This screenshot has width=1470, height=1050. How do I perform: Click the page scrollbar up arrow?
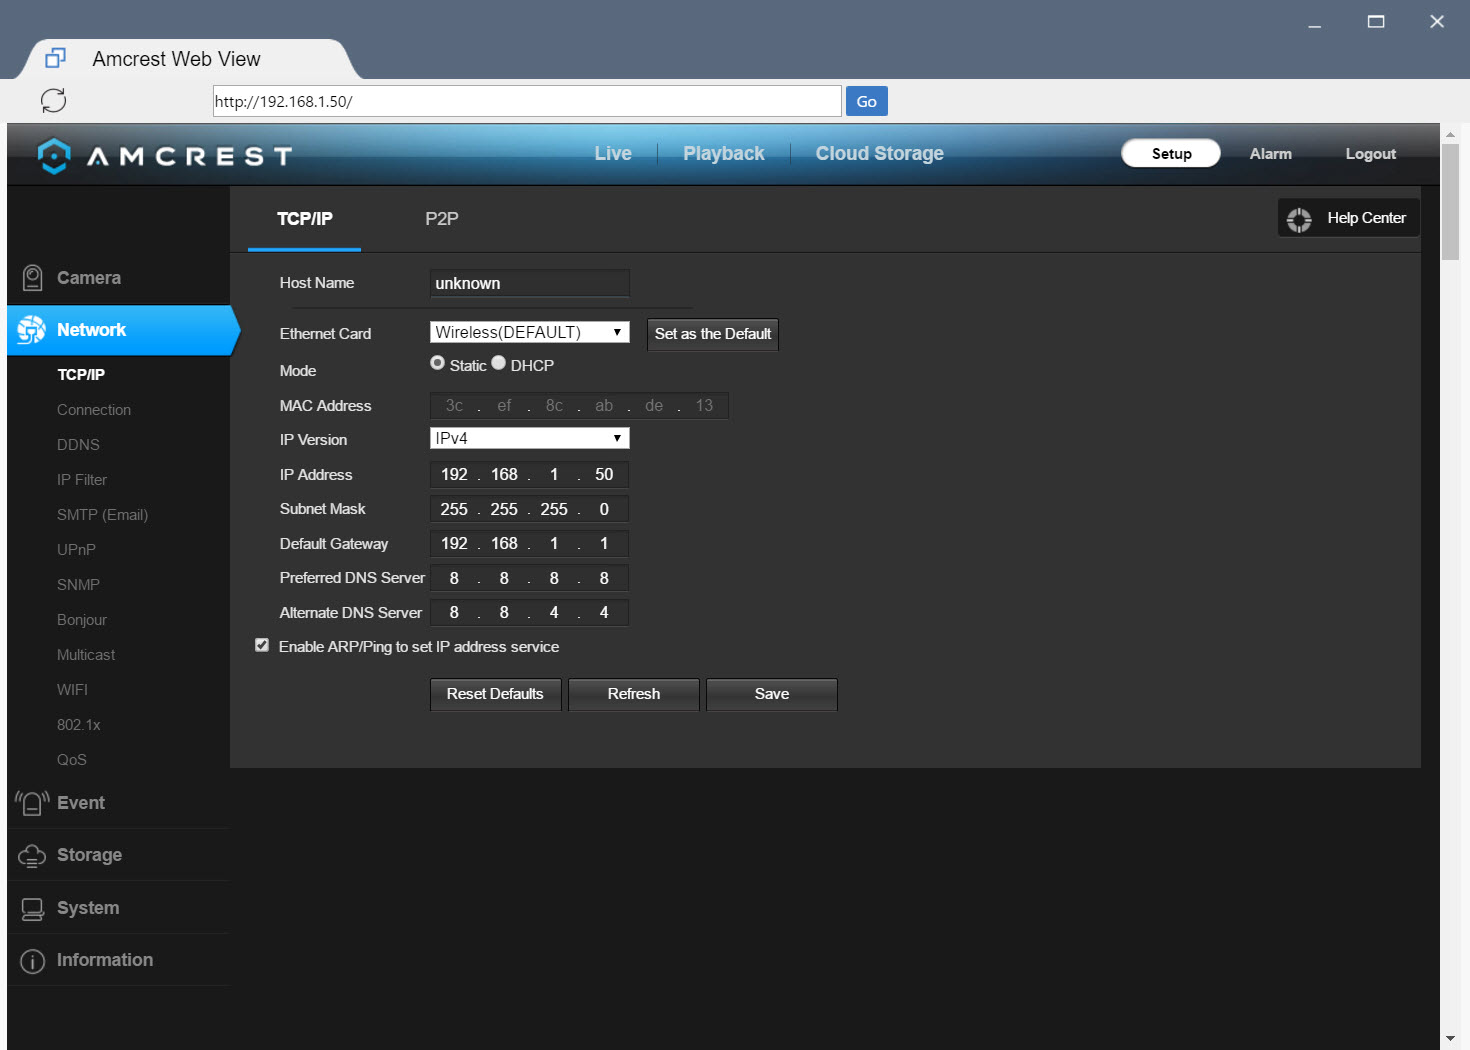1450,133
